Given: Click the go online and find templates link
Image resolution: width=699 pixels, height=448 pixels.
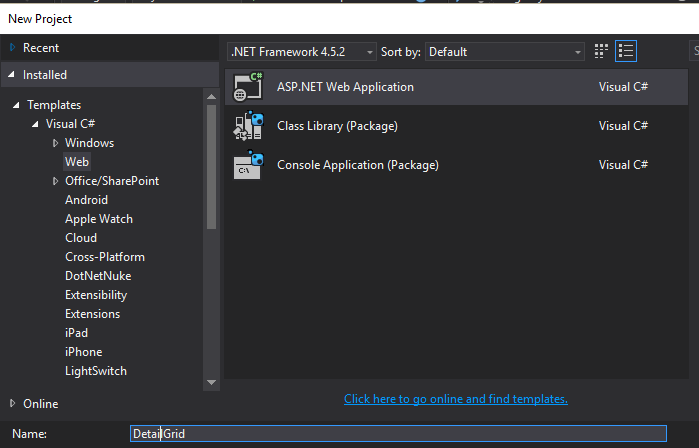Looking at the screenshot, I should 455,399.
